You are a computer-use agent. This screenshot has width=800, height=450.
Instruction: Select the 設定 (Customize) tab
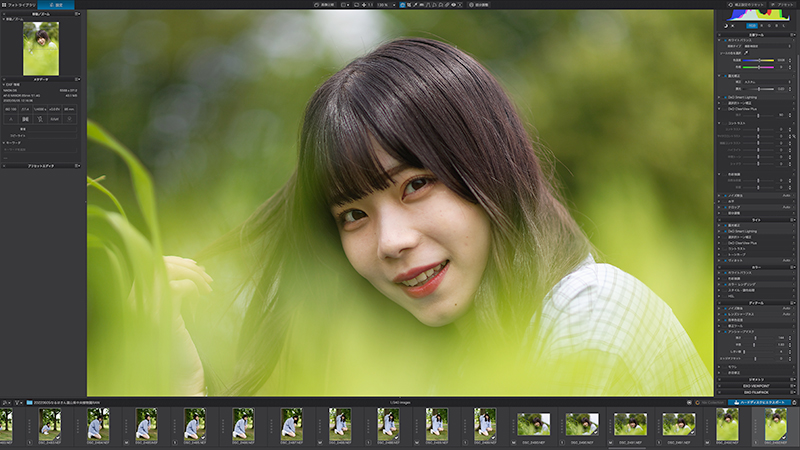56,5
